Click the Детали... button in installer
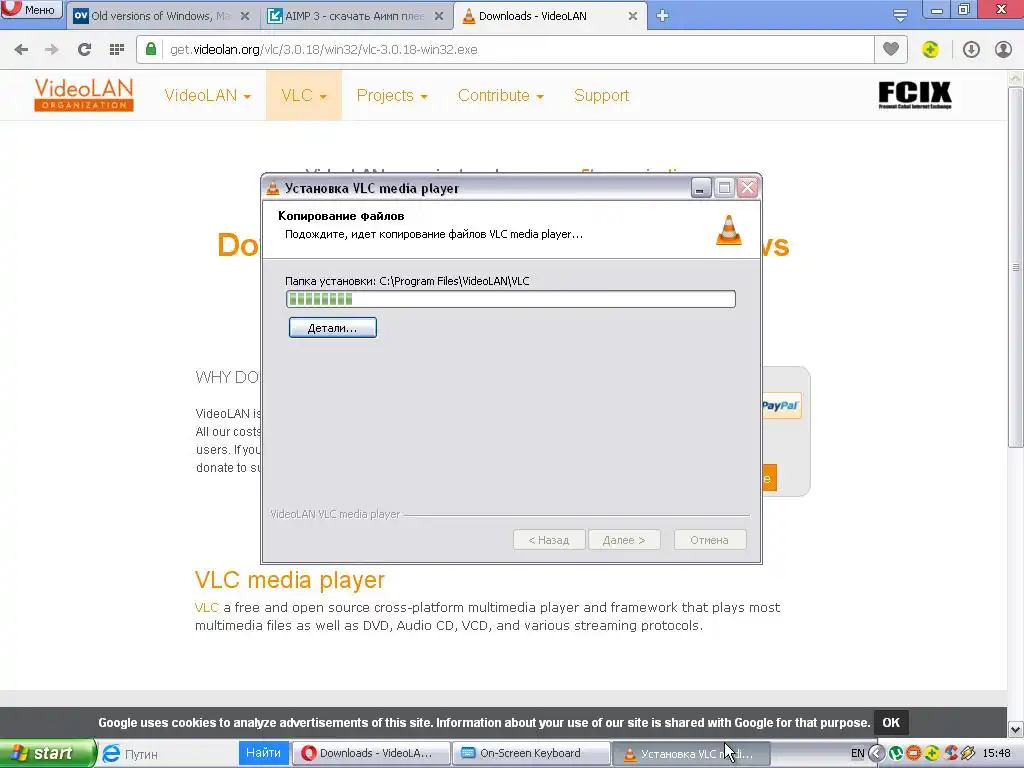The width and height of the screenshot is (1024, 768). point(333,328)
